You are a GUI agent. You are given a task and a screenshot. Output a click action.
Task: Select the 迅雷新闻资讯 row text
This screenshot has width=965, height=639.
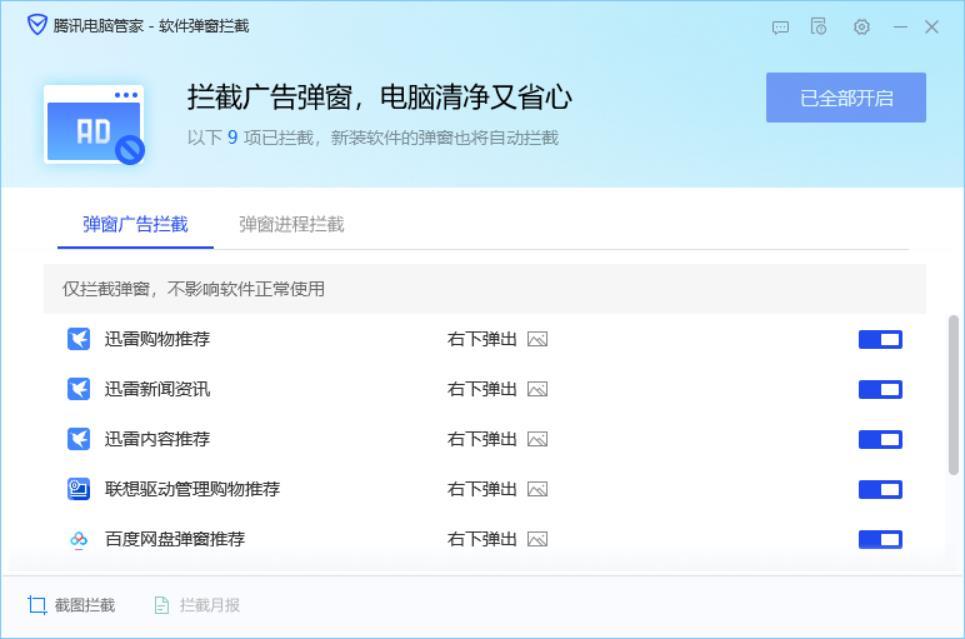pos(158,389)
